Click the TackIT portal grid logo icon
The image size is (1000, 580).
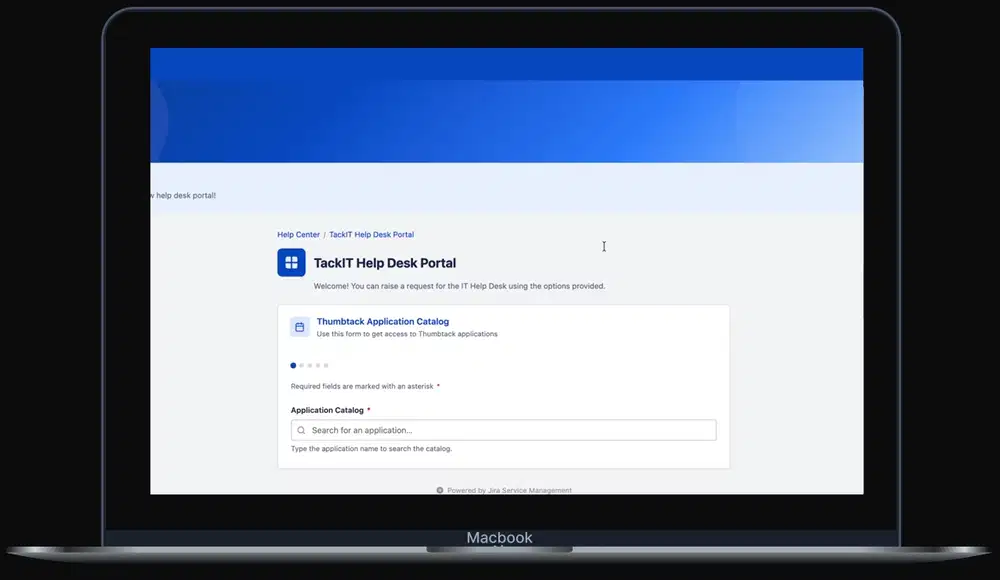291,263
